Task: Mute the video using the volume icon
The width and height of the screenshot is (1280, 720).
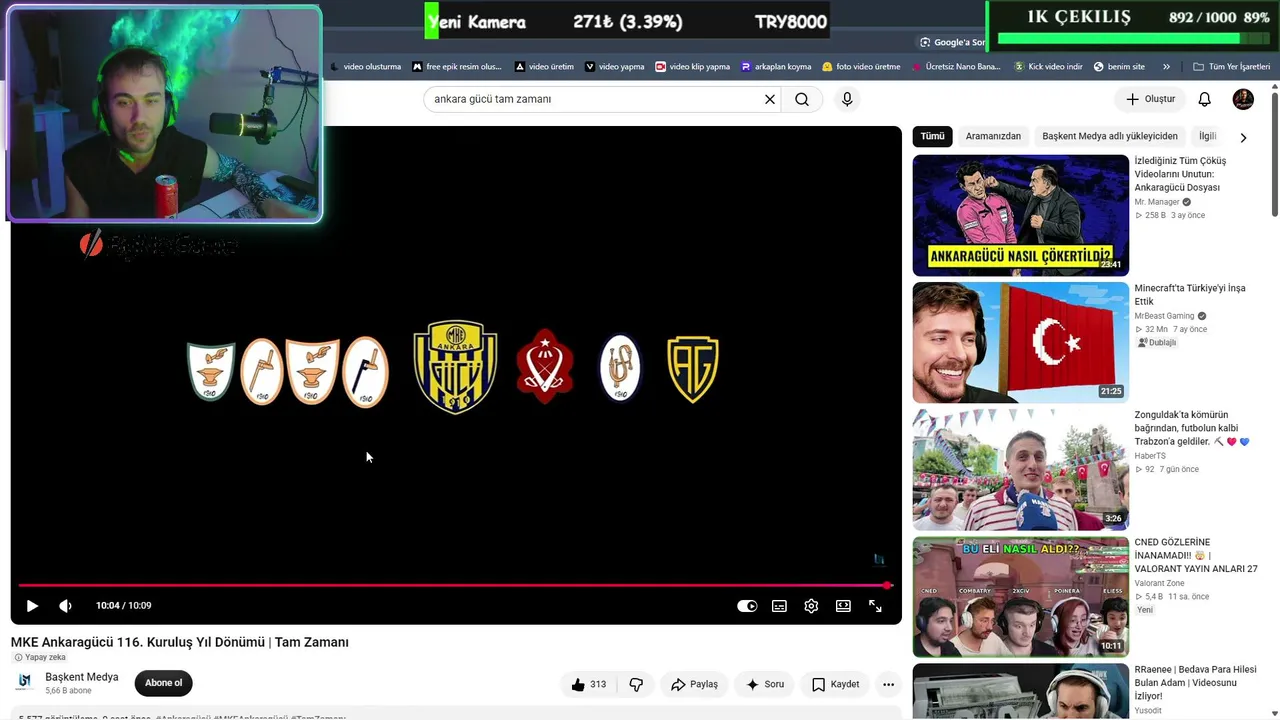Action: click(65, 606)
